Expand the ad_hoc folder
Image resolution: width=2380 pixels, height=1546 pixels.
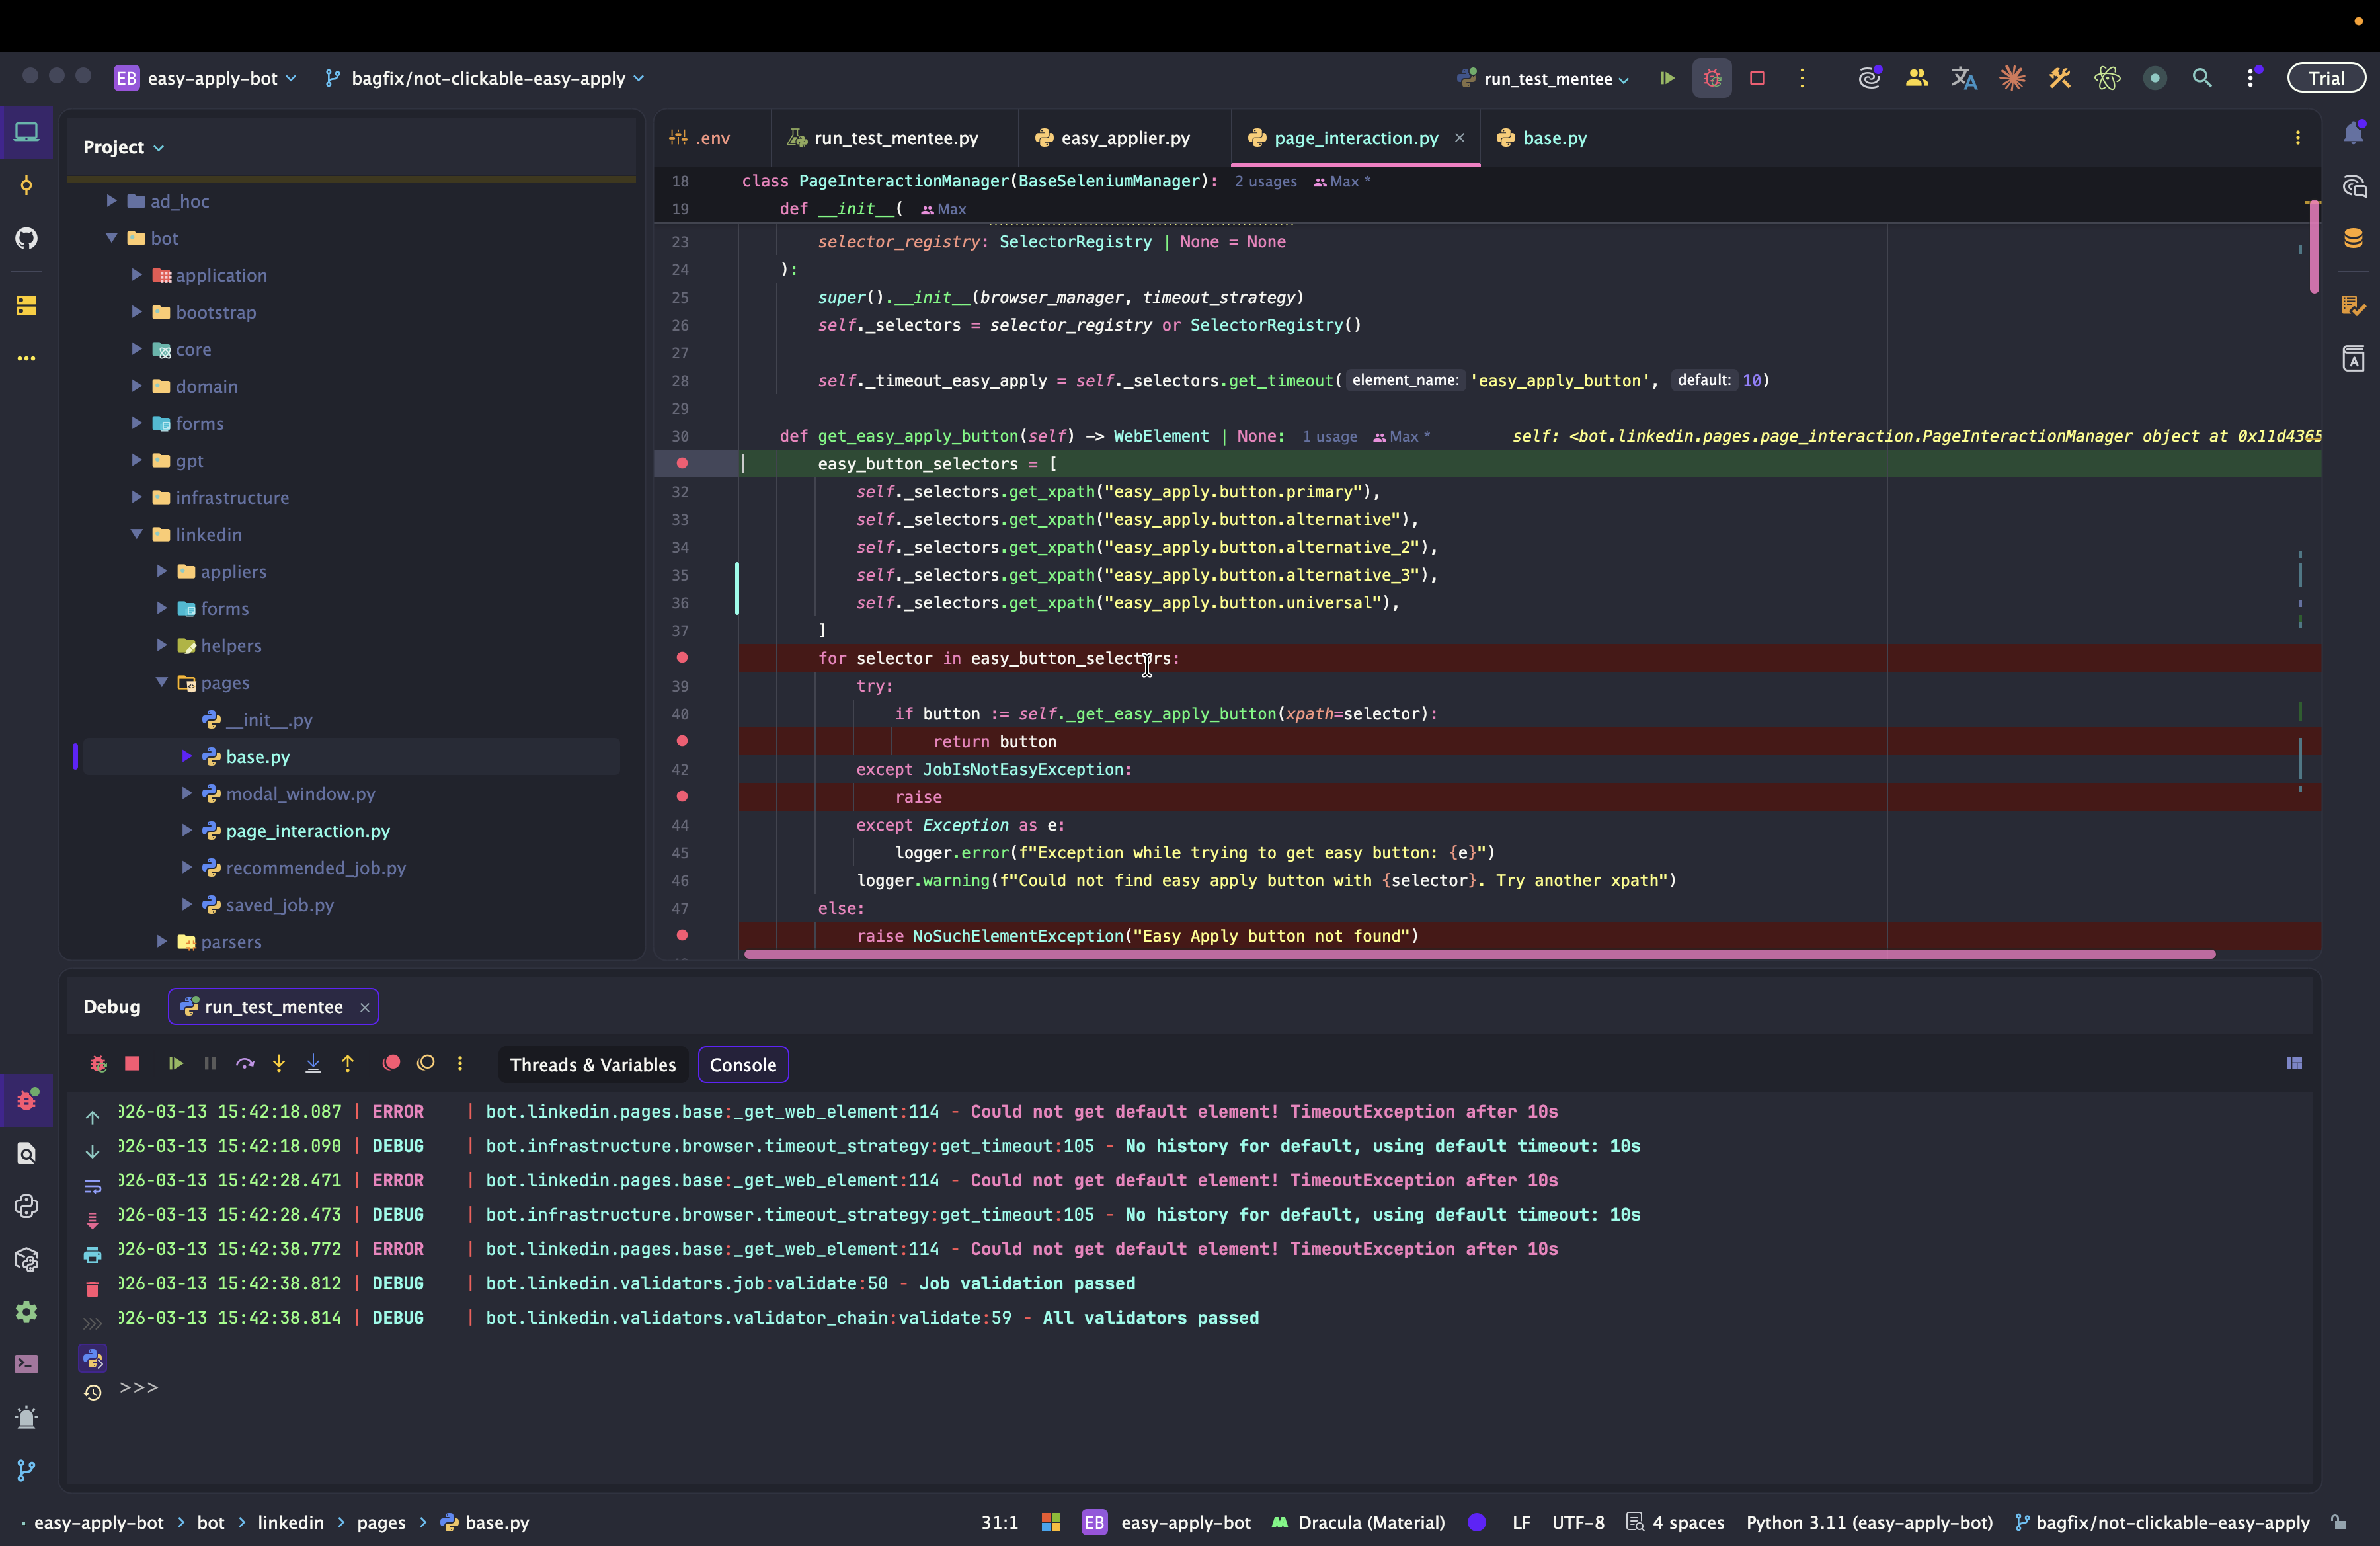112,201
